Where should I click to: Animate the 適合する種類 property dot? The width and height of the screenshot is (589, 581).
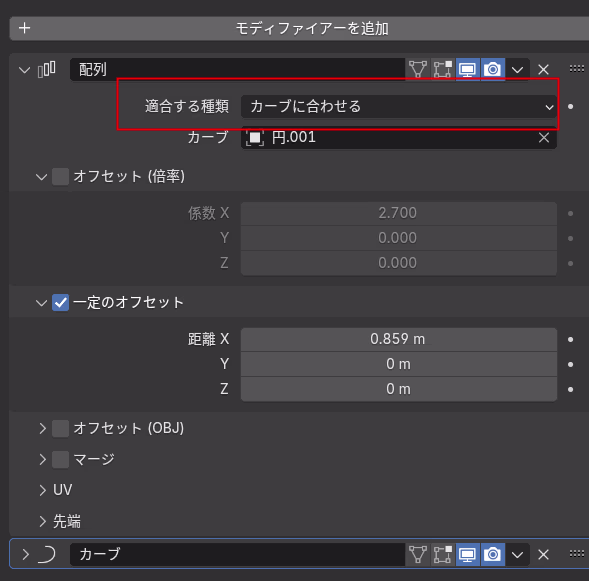pyautogui.click(x=571, y=107)
